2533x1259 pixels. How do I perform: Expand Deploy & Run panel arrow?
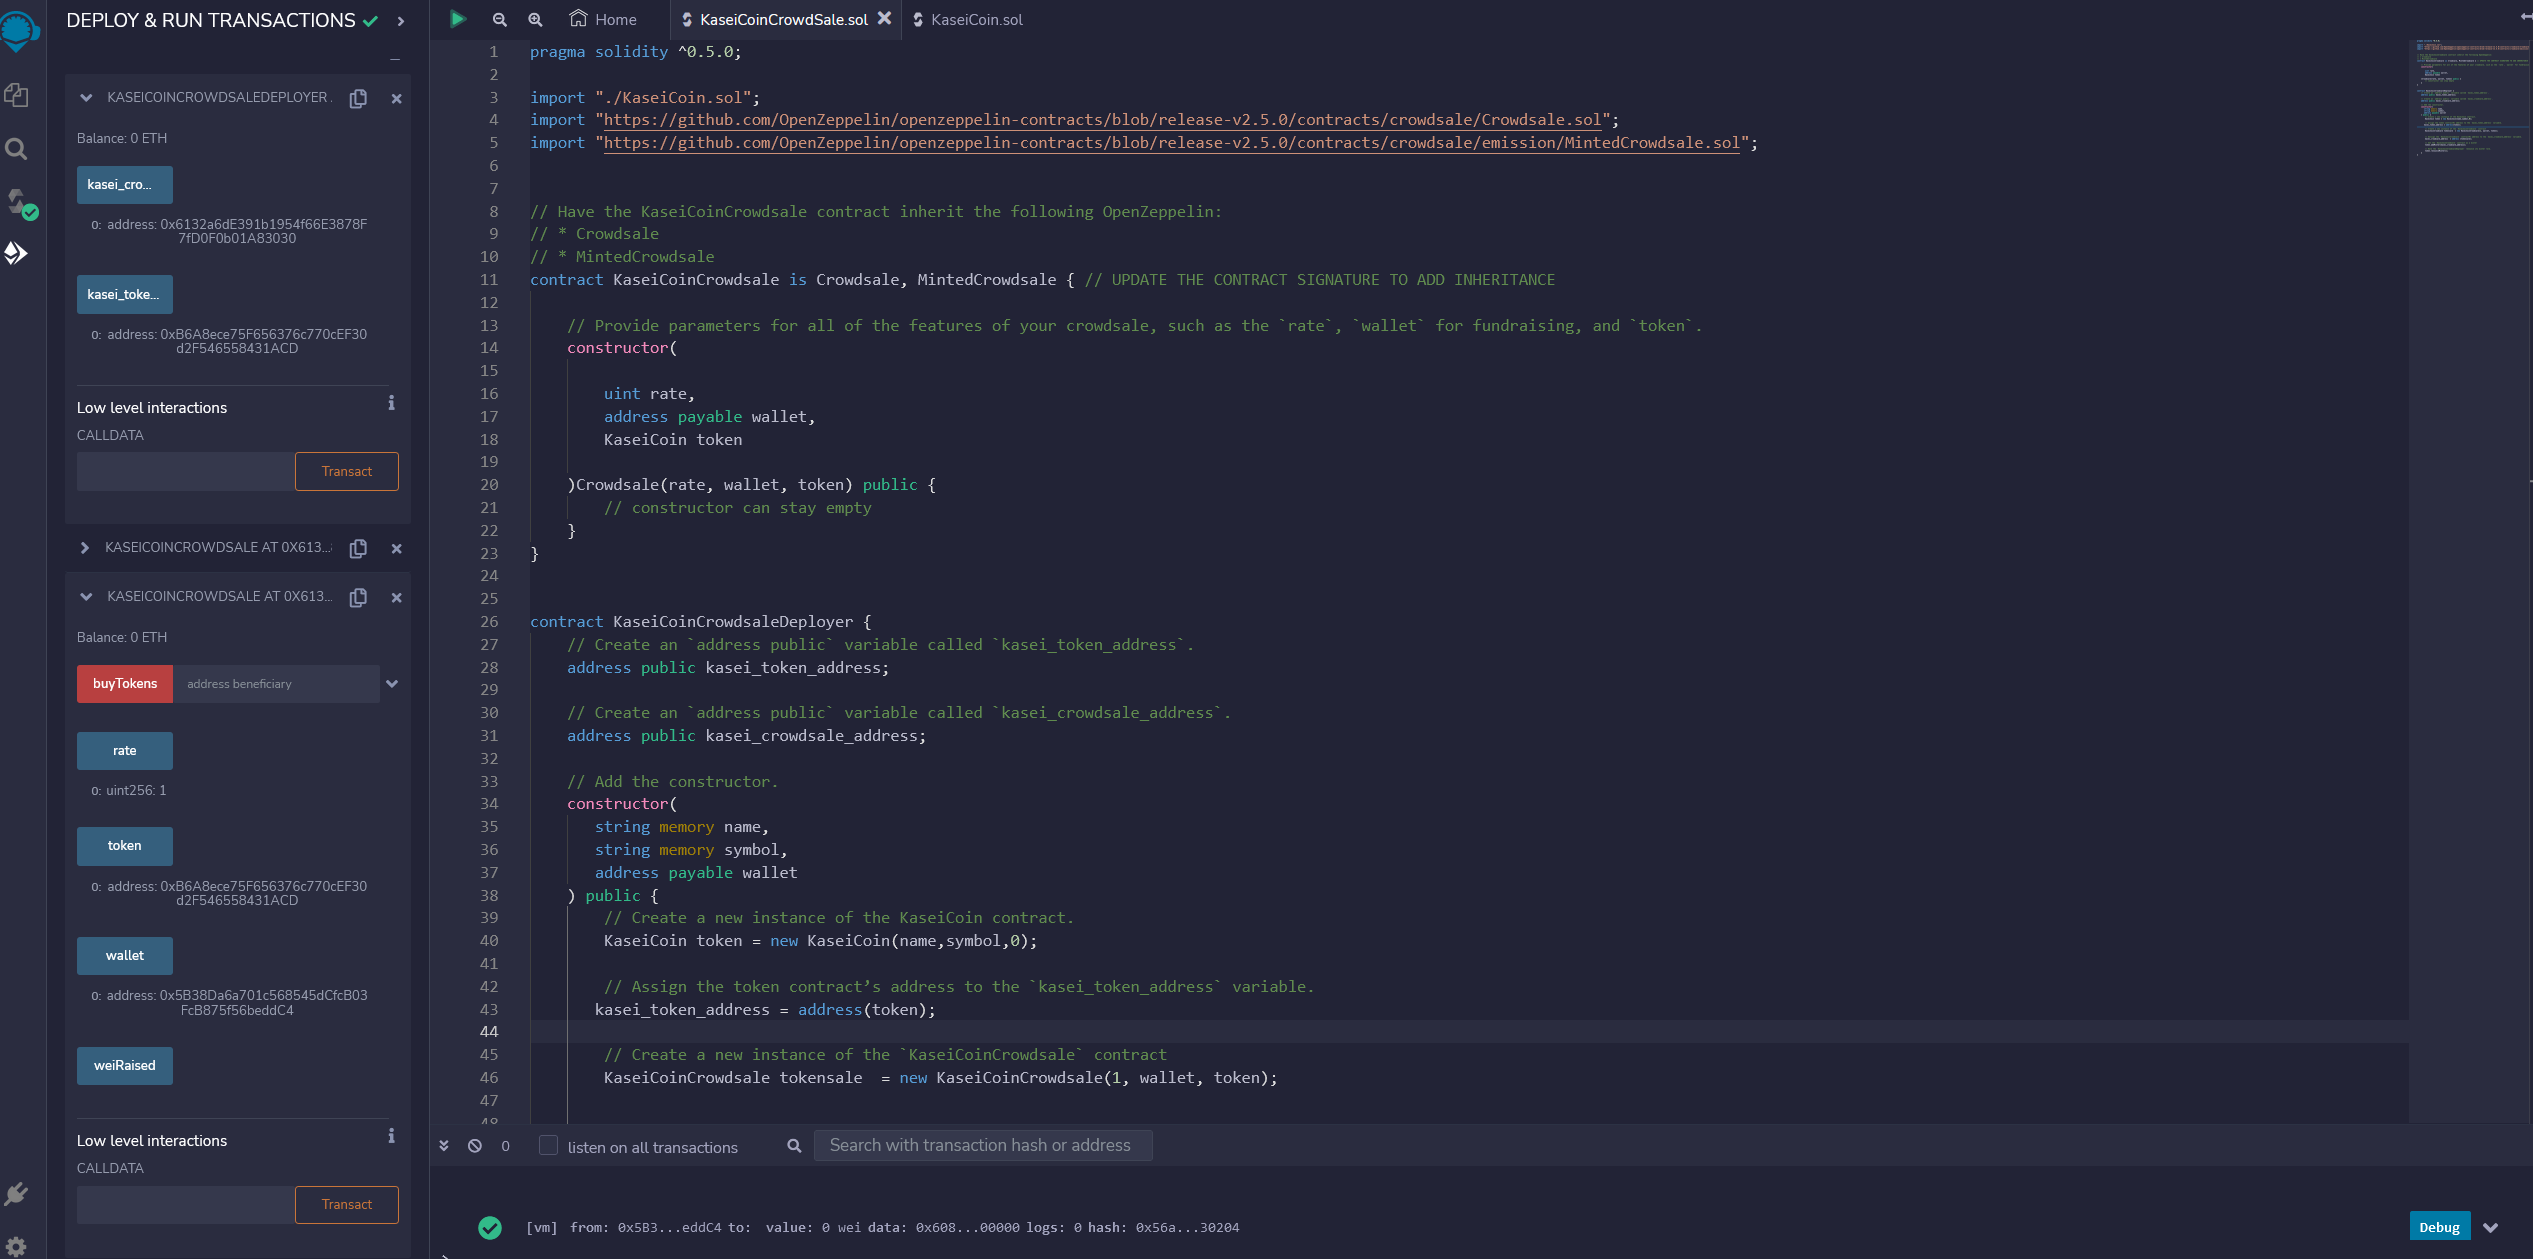click(x=401, y=21)
